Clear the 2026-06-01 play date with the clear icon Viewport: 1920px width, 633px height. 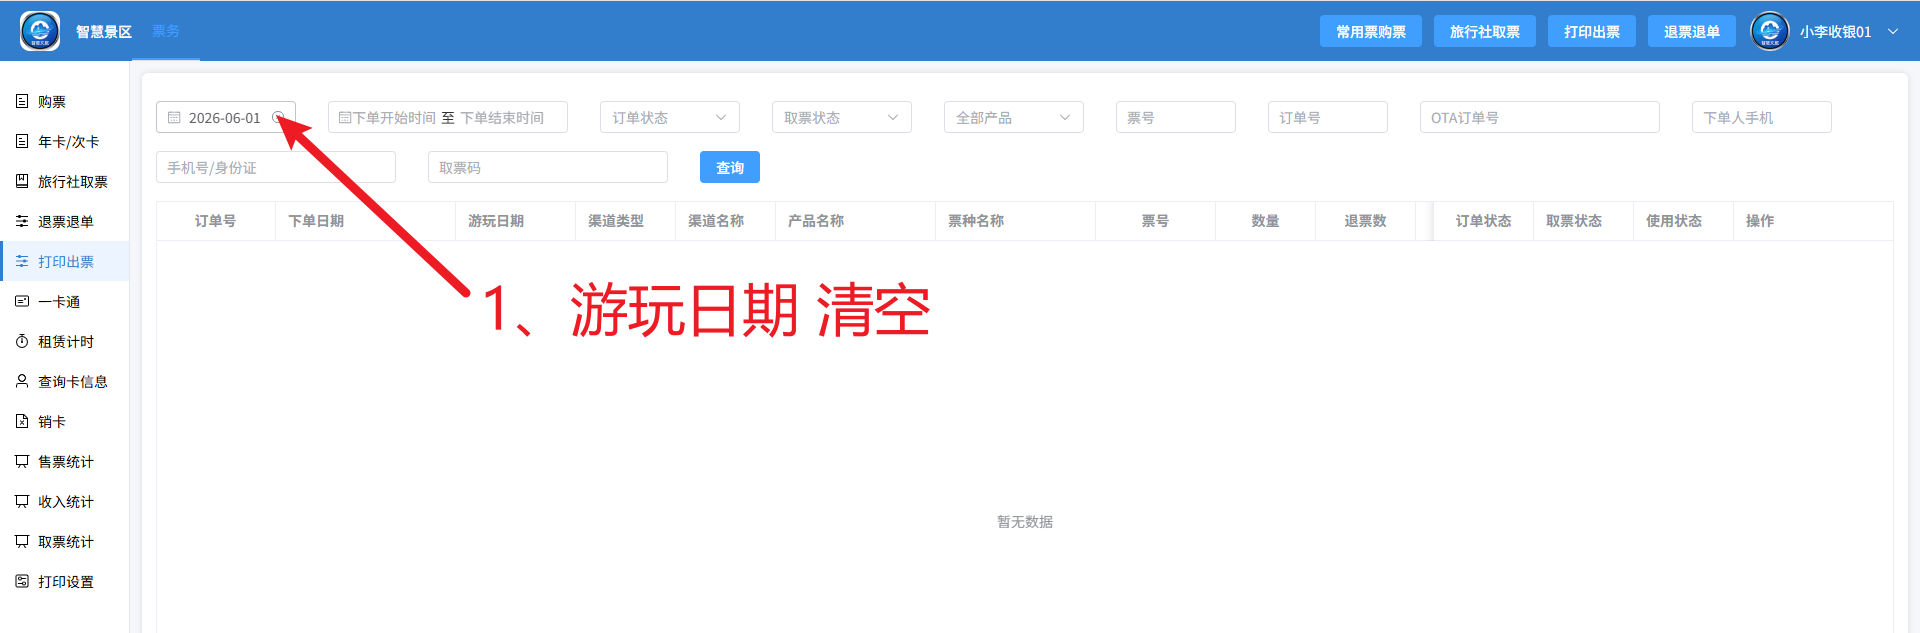click(x=278, y=117)
